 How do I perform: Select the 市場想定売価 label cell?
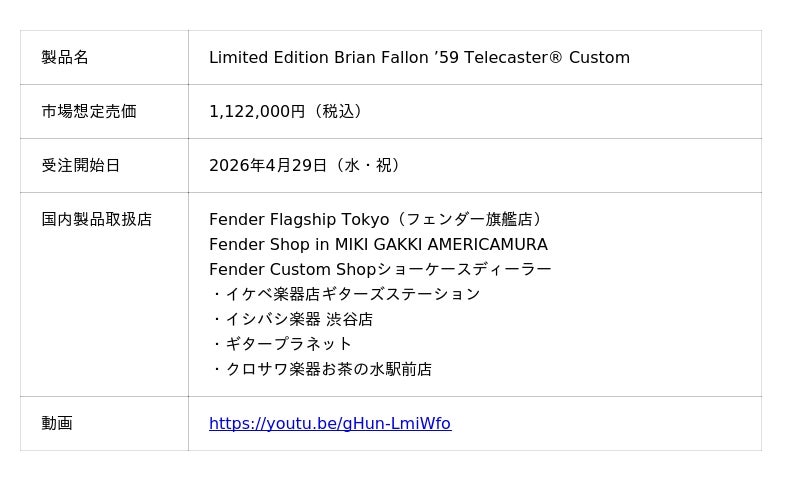coord(89,112)
